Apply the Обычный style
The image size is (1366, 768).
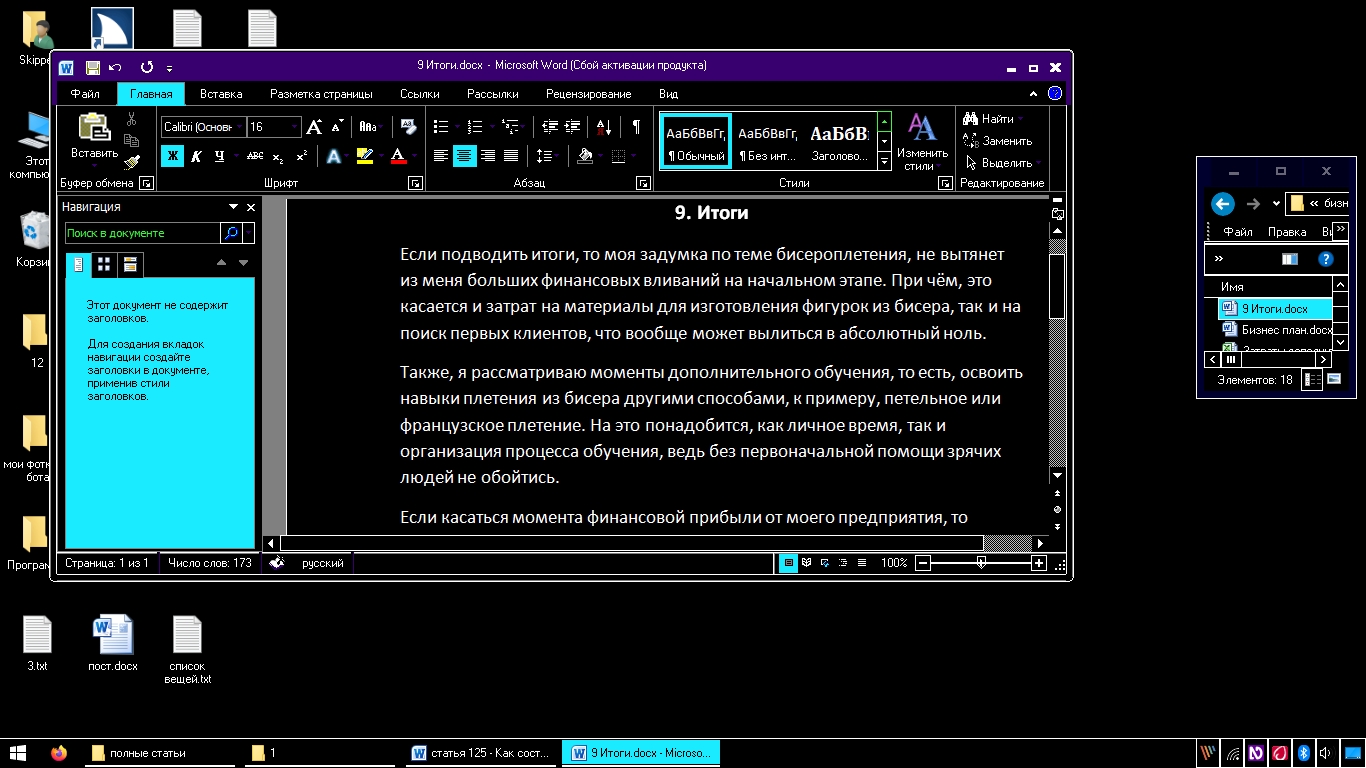tap(696, 141)
